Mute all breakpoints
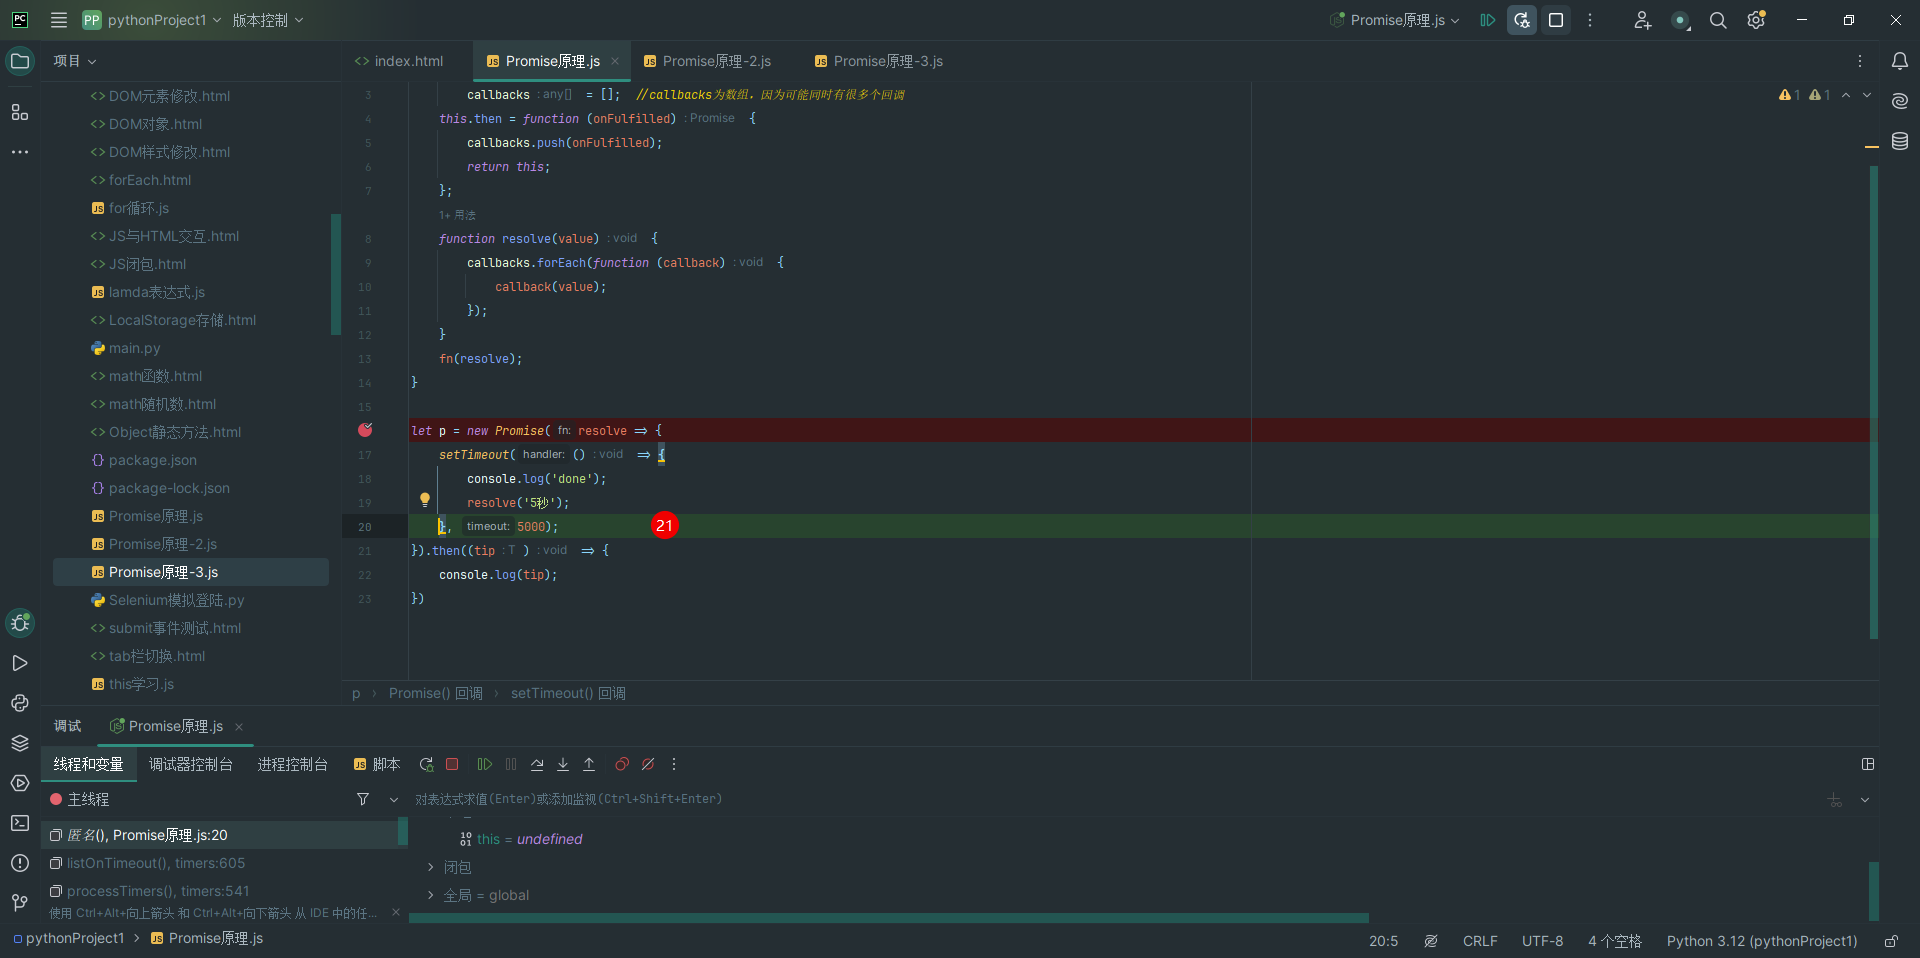Image resolution: width=1920 pixels, height=958 pixels. coord(648,764)
